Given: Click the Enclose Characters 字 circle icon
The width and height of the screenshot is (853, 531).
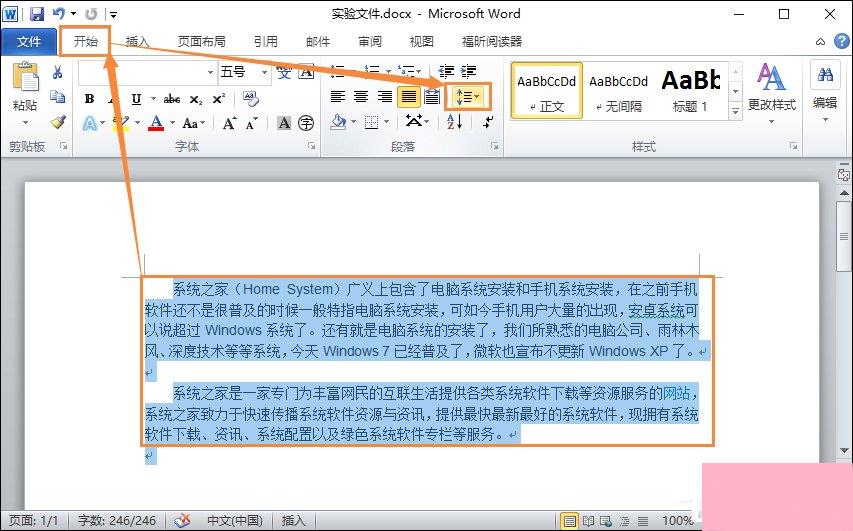Looking at the screenshot, I should point(306,124).
